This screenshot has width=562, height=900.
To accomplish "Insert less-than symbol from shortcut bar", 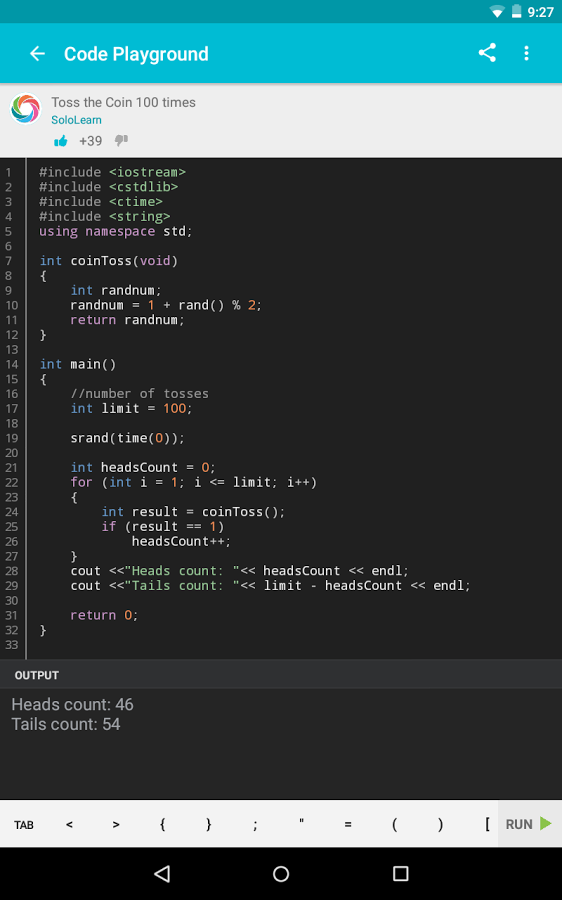I will (x=69, y=825).
